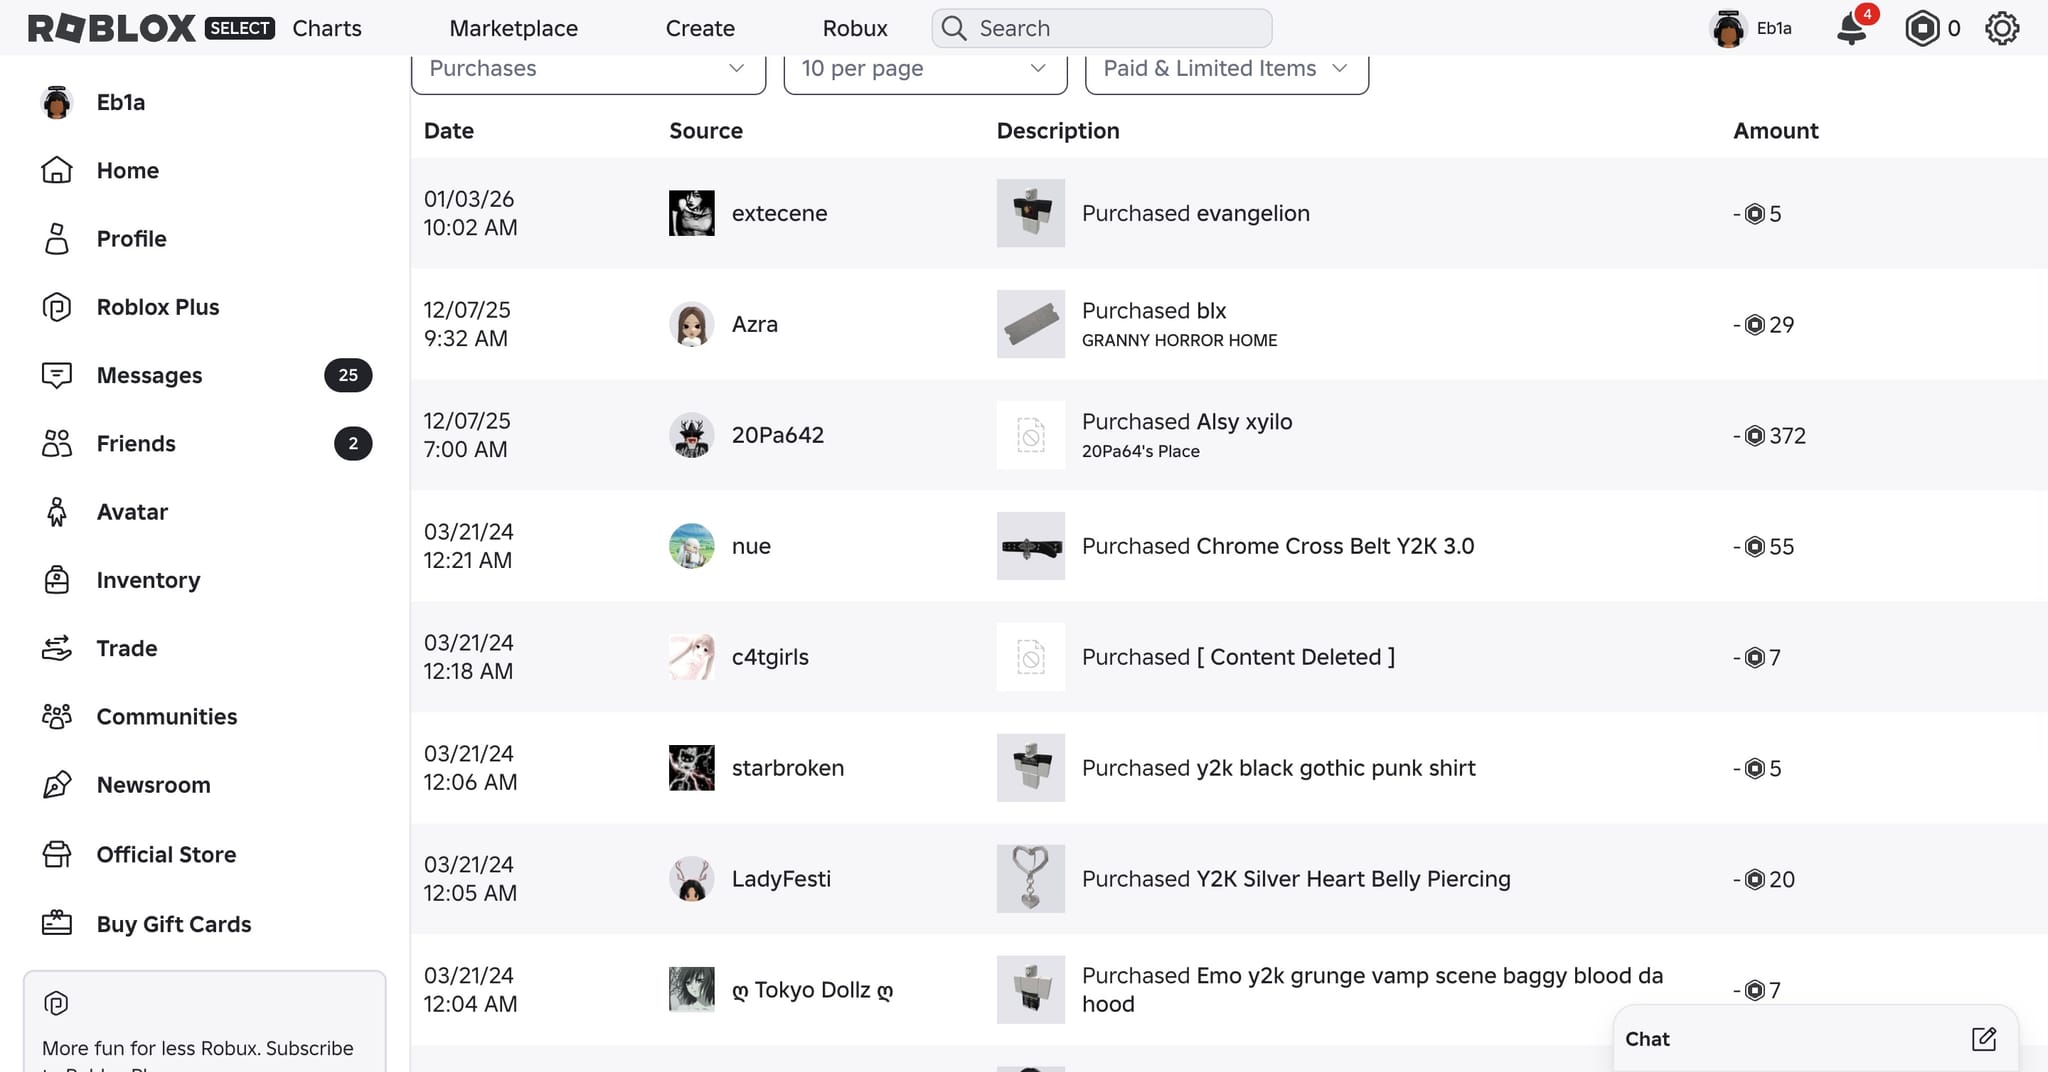Open the Tokyo Dollz seller avatar
The width and height of the screenshot is (2048, 1072).
[x=691, y=990]
